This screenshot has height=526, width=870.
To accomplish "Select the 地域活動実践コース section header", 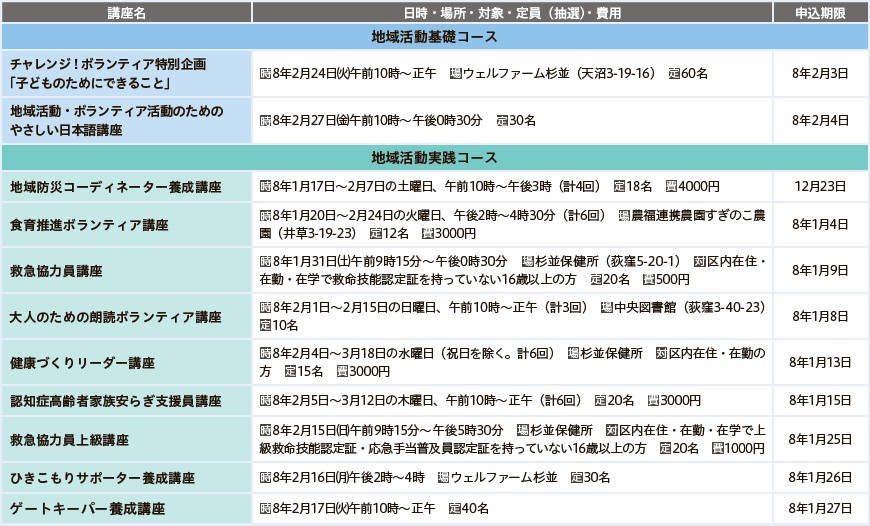I will pyautogui.click(x=434, y=157).
